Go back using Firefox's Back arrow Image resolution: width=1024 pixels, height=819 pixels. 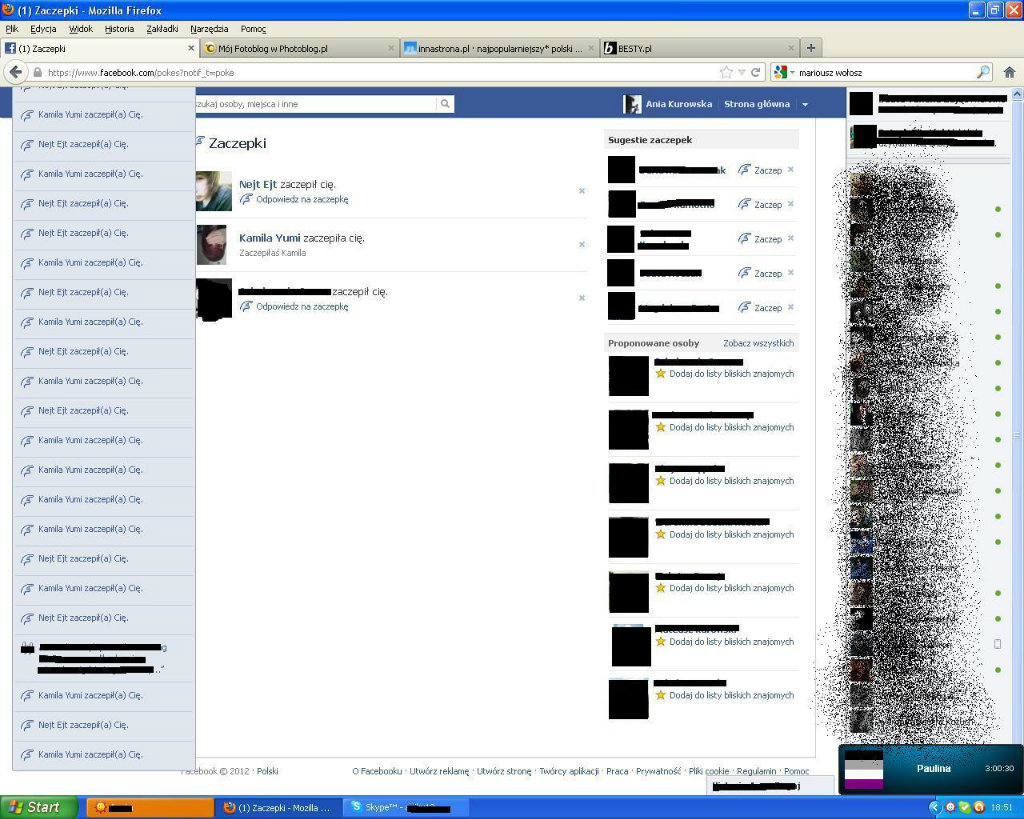[x=16, y=72]
